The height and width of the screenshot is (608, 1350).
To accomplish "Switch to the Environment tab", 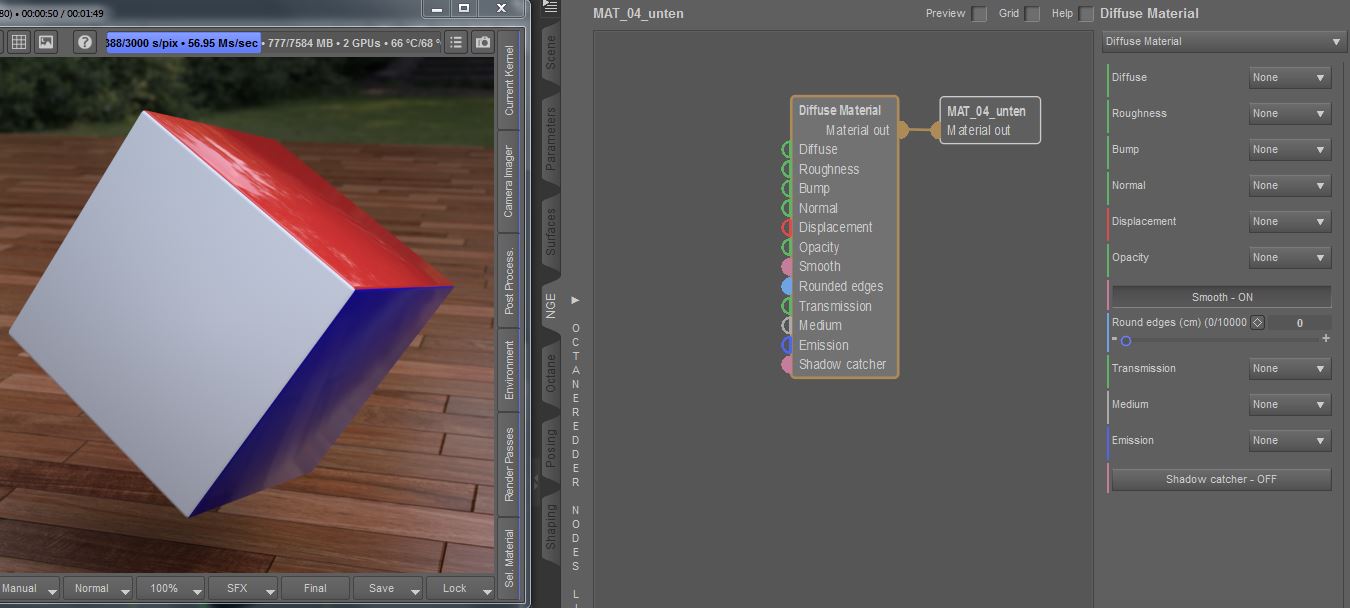I will point(509,370).
